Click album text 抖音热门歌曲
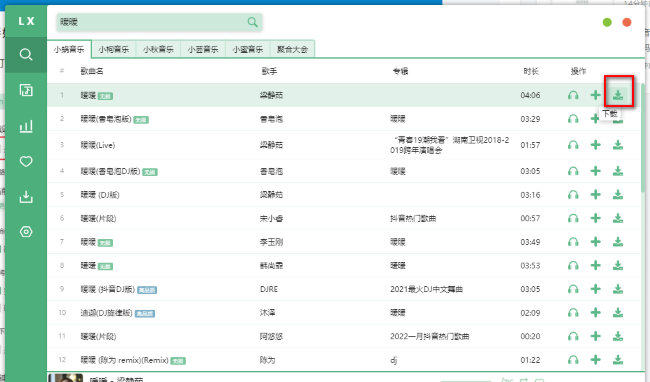650x382 pixels. [413, 218]
